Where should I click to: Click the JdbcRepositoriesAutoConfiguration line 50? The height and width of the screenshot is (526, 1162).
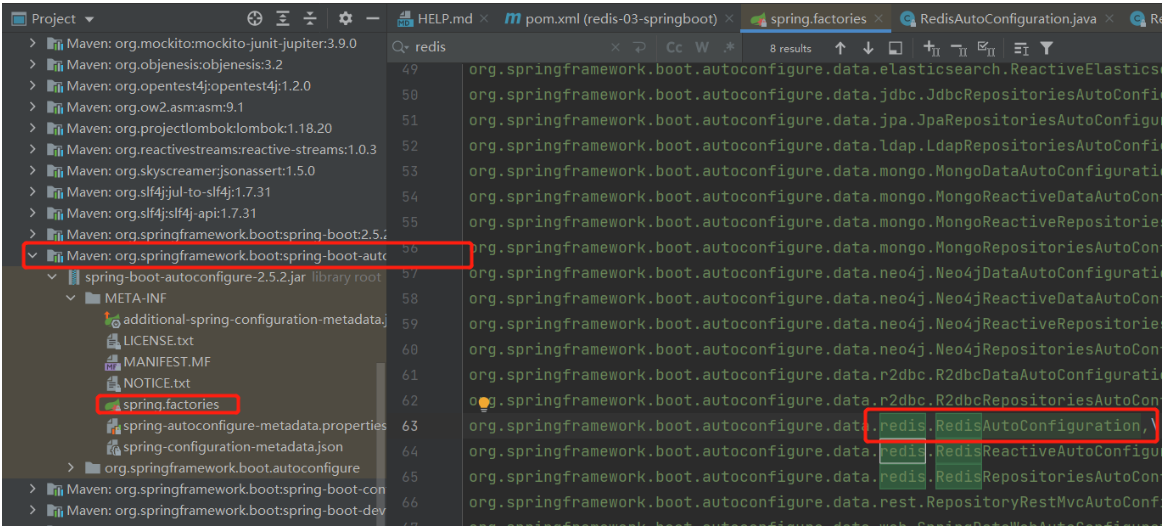coord(814,96)
